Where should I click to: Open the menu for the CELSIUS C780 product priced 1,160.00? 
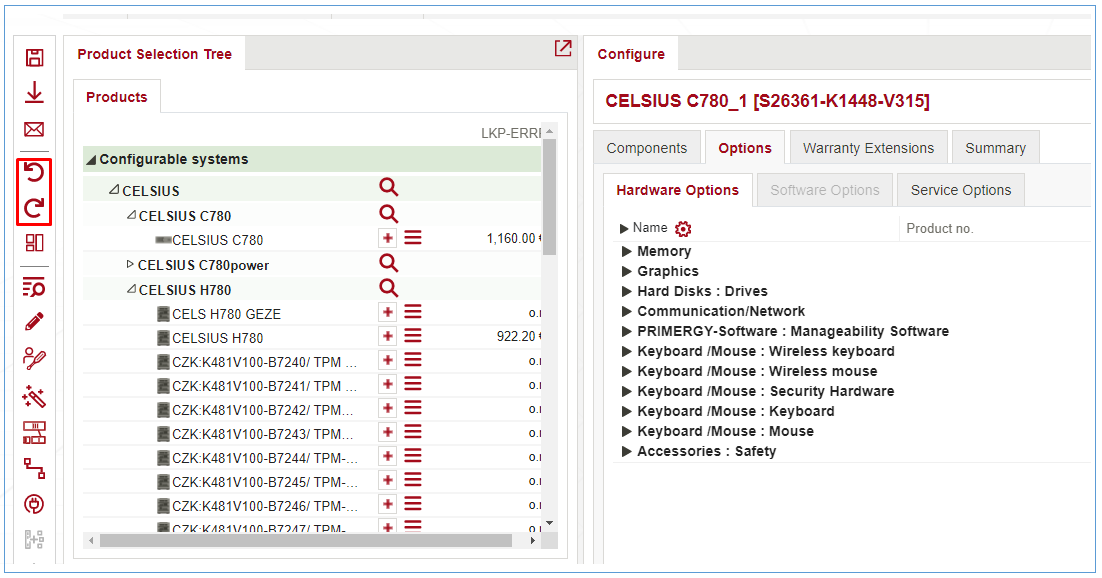point(413,238)
